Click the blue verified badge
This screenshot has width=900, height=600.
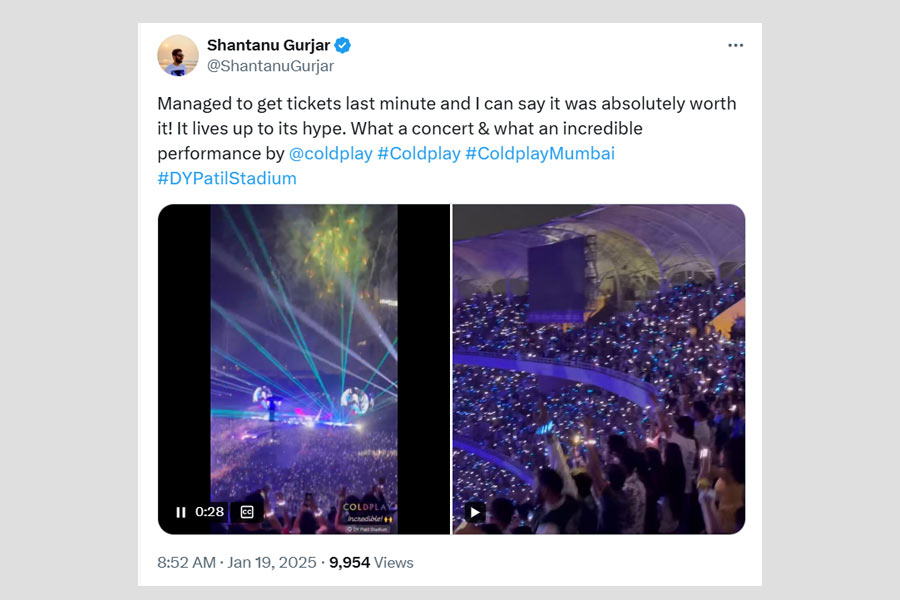pyautogui.click(x=342, y=46)
